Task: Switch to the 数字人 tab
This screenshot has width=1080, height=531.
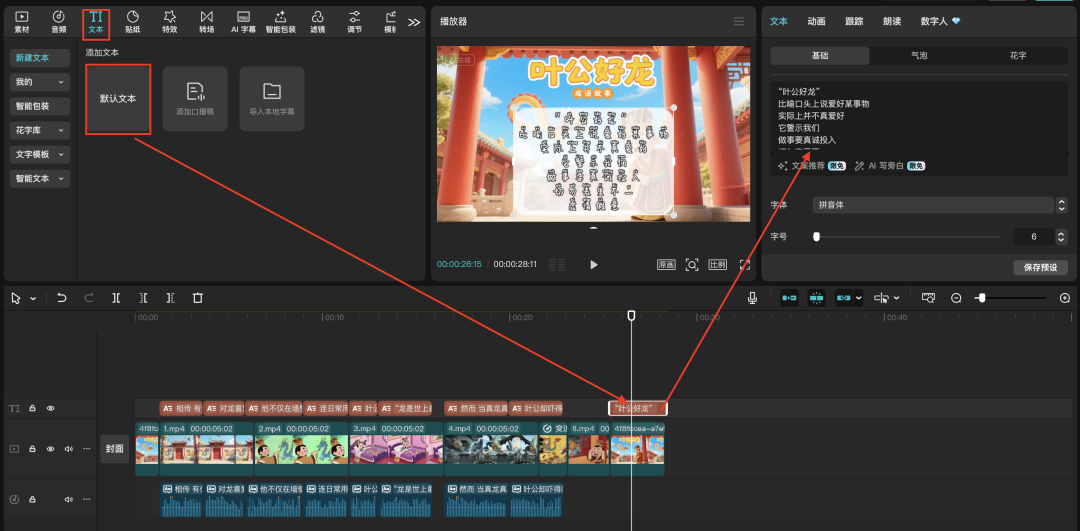Action: 940,21
